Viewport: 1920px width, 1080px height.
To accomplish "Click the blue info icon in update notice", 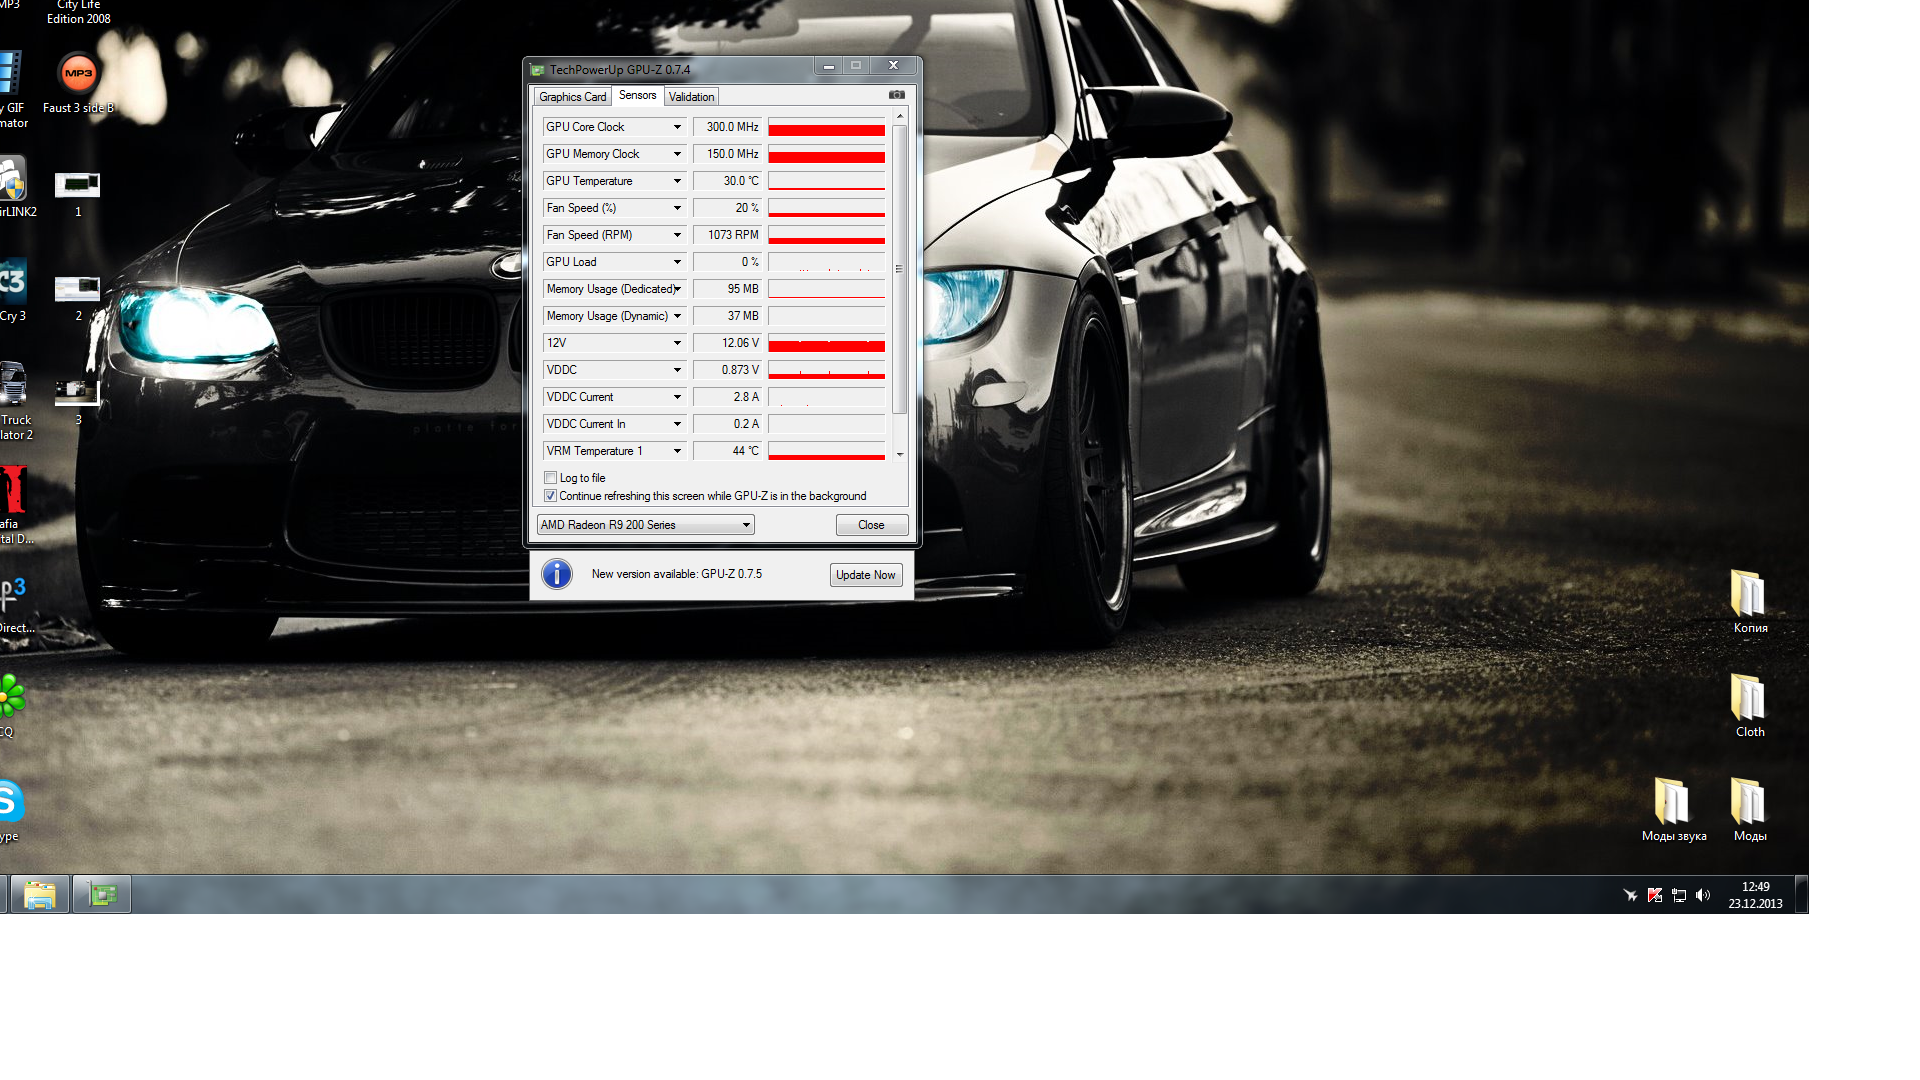I will 557,574.
